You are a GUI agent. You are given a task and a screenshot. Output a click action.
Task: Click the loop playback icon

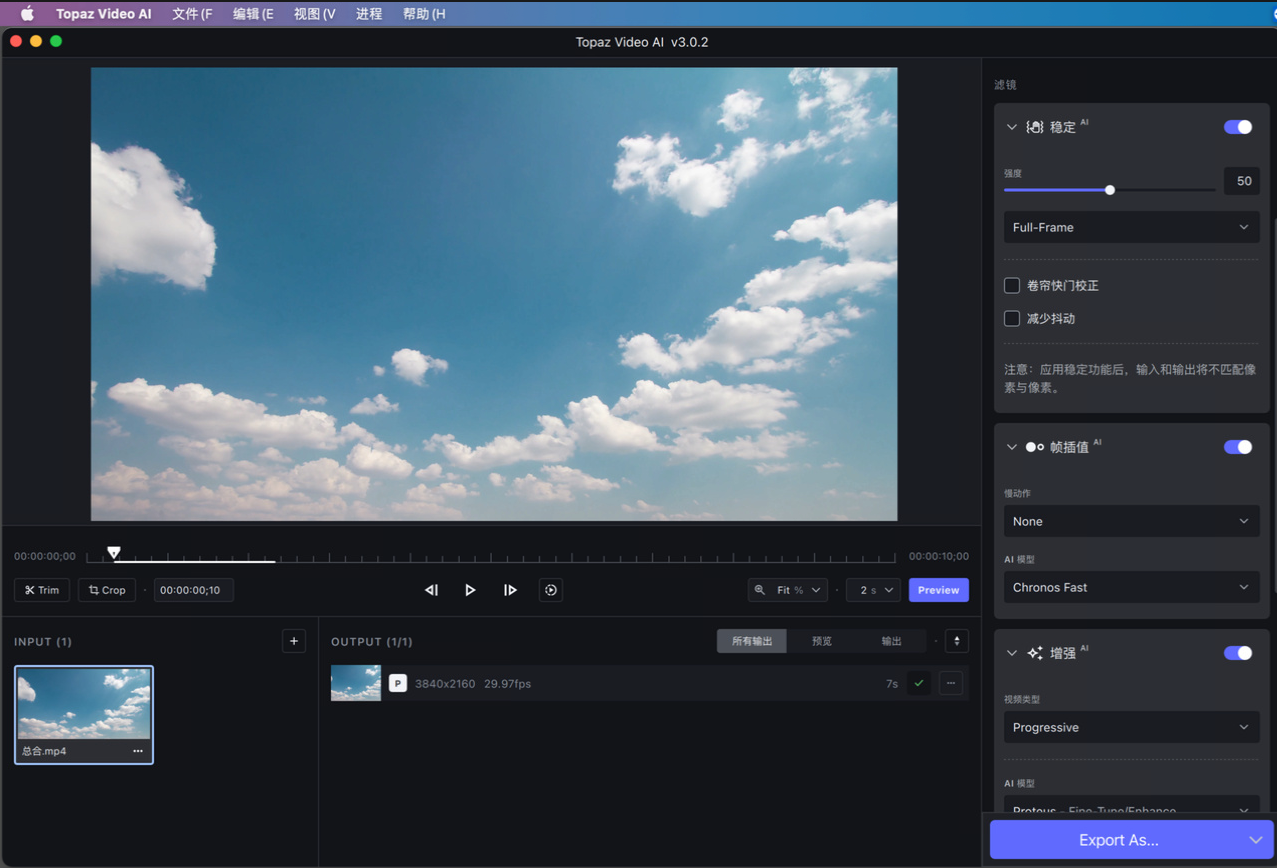[550, 590]
